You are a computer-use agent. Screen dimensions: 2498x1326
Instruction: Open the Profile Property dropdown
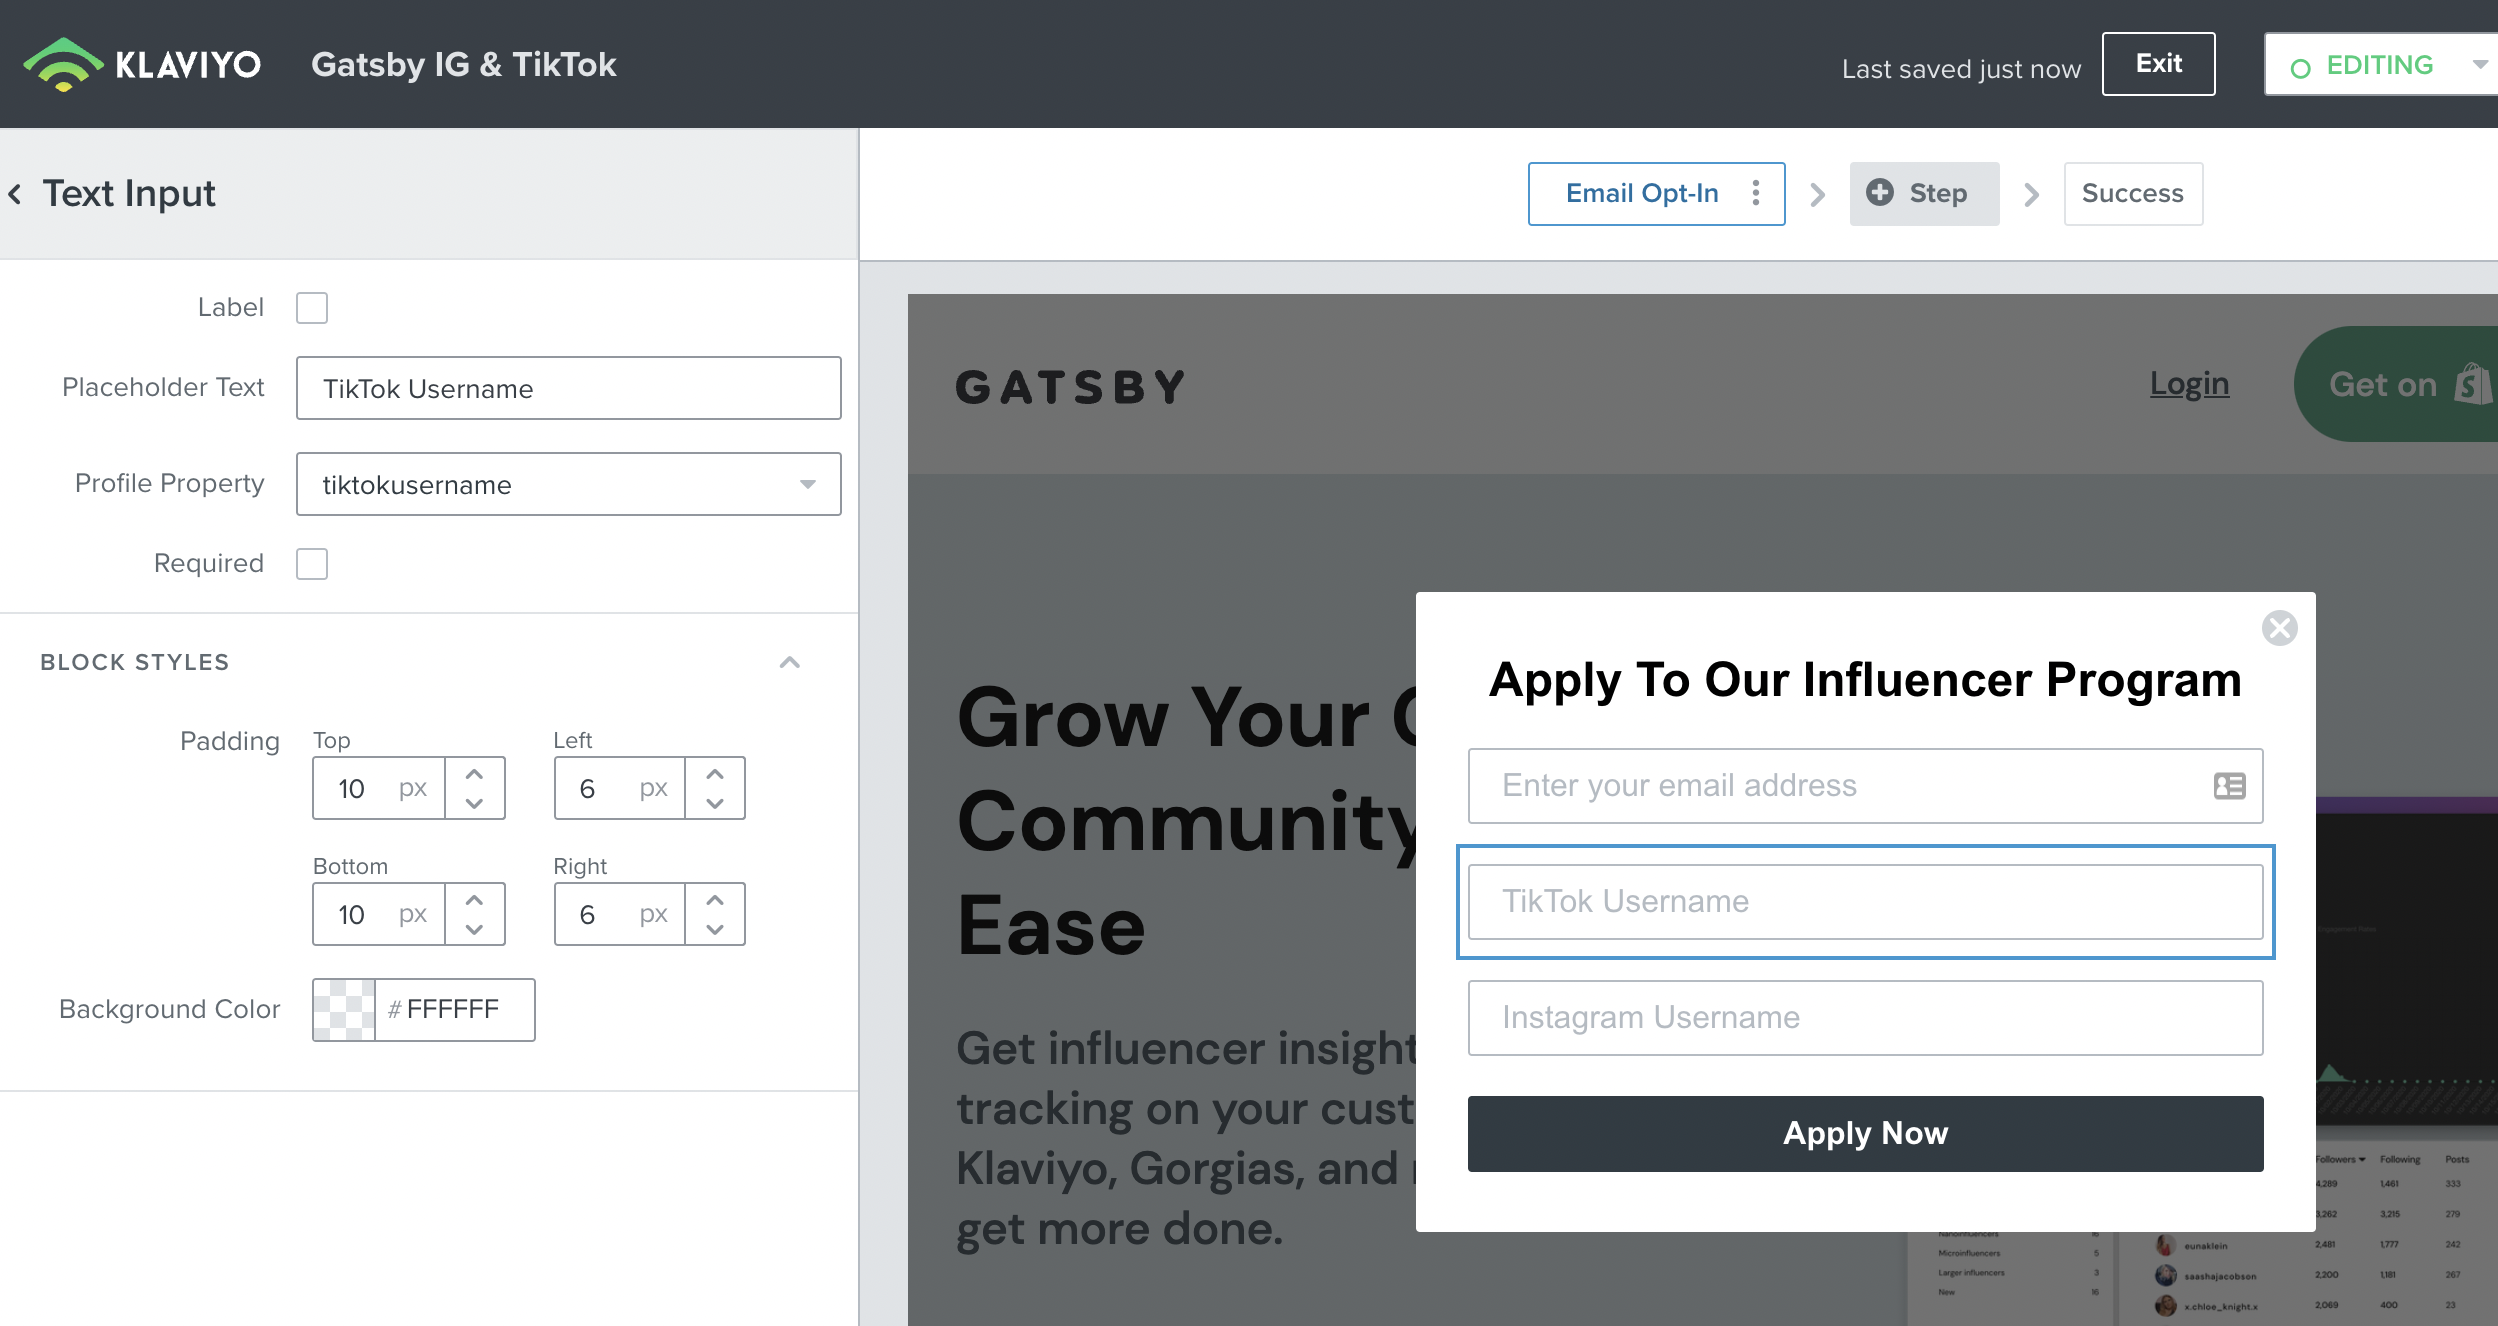(x=568, y=484)
